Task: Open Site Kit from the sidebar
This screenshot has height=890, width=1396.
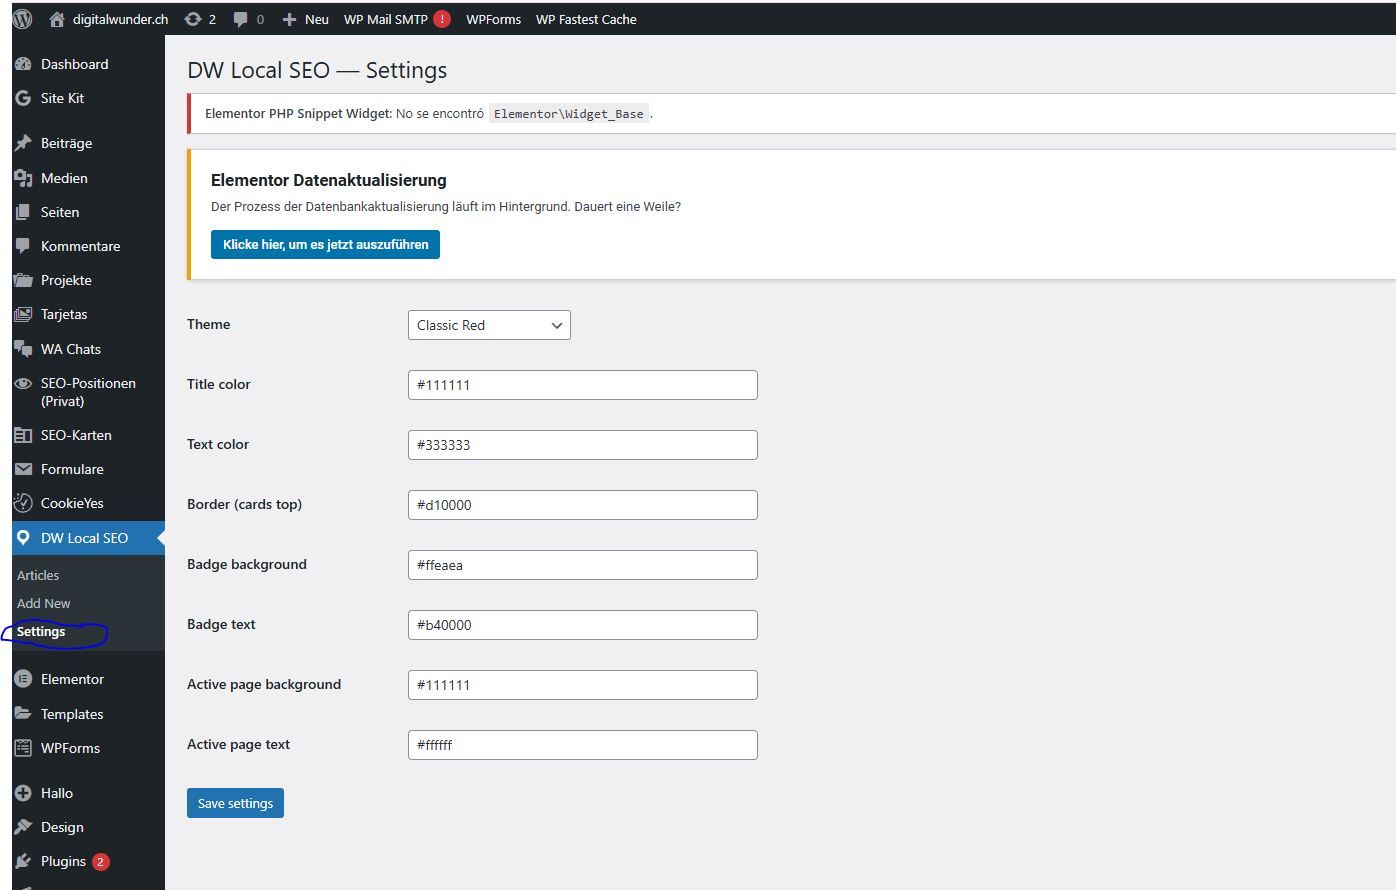Action: pos(62,98)
